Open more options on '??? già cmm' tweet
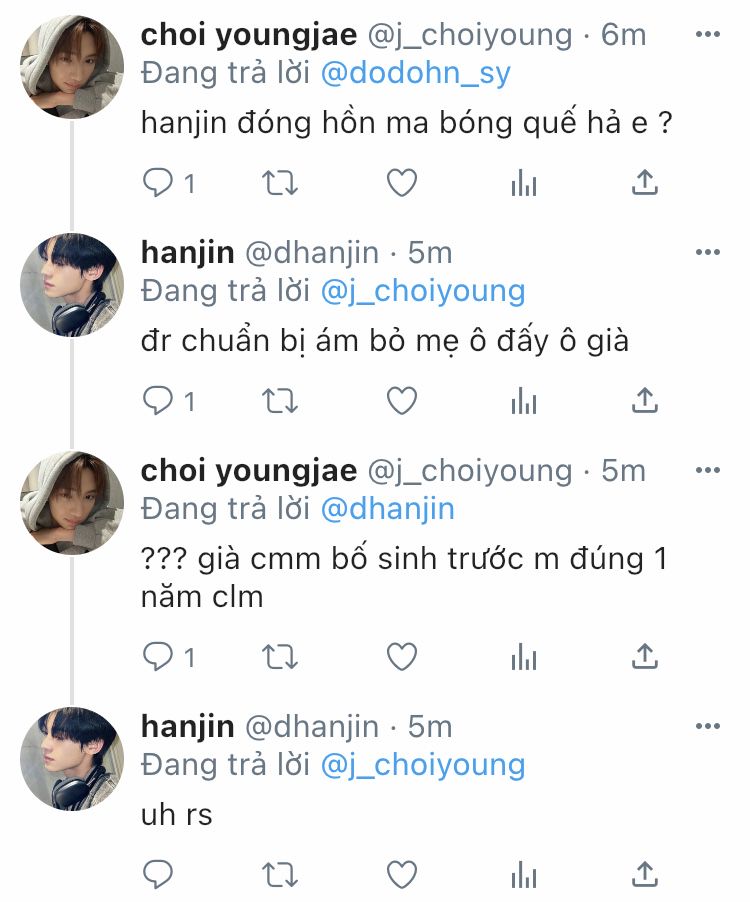 click(707, 470)
